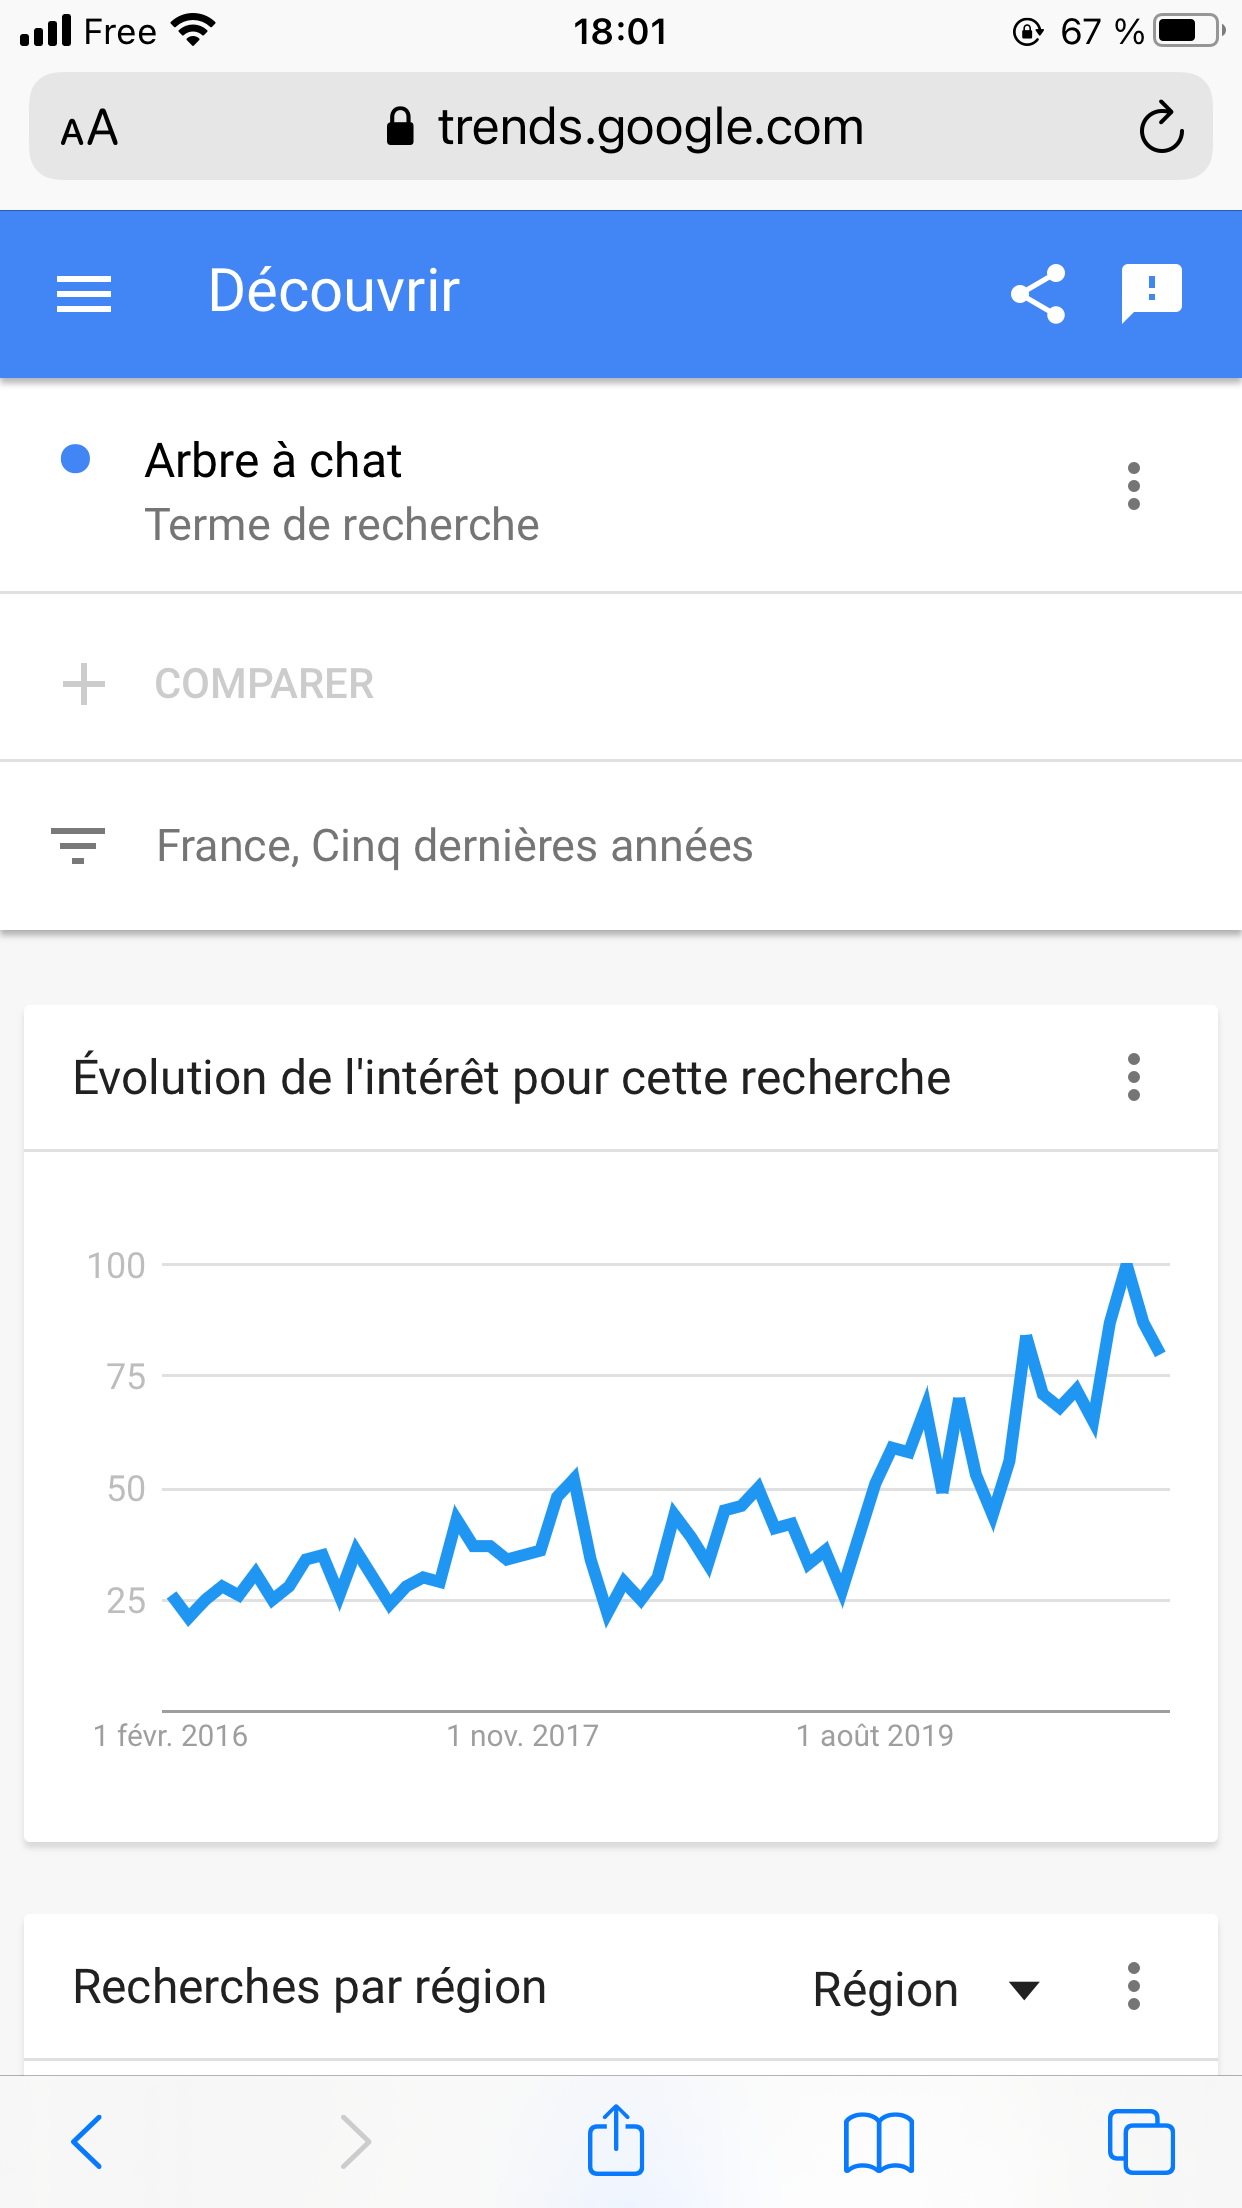This screenshot has height=2208, width=1242.
Task: Show Safari open tabs overview
Action: click(x=1140, y=2142)
